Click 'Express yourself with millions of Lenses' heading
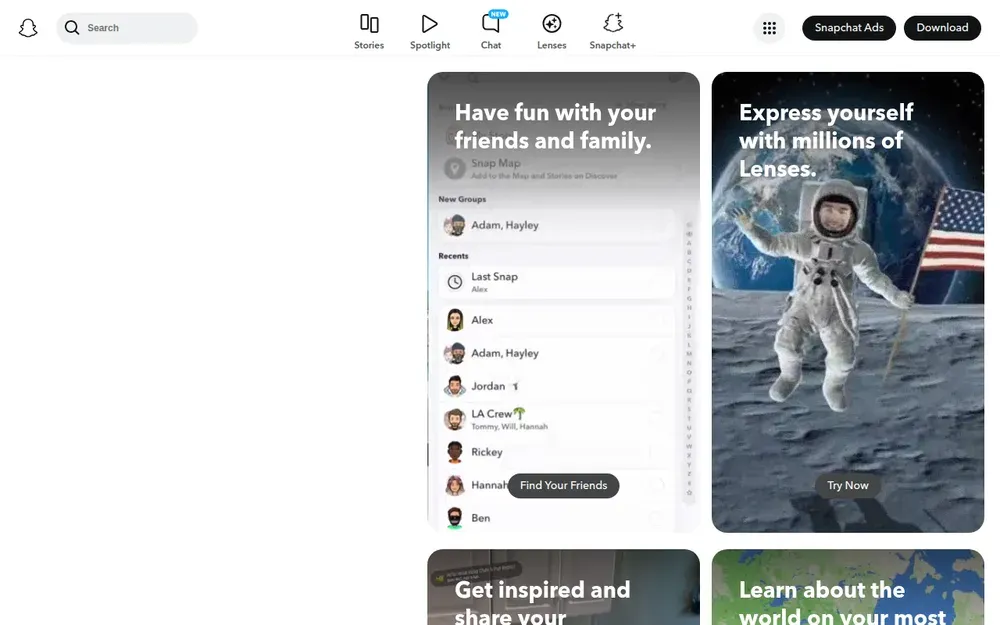The image size is (1000, 625). pos(826,140)
